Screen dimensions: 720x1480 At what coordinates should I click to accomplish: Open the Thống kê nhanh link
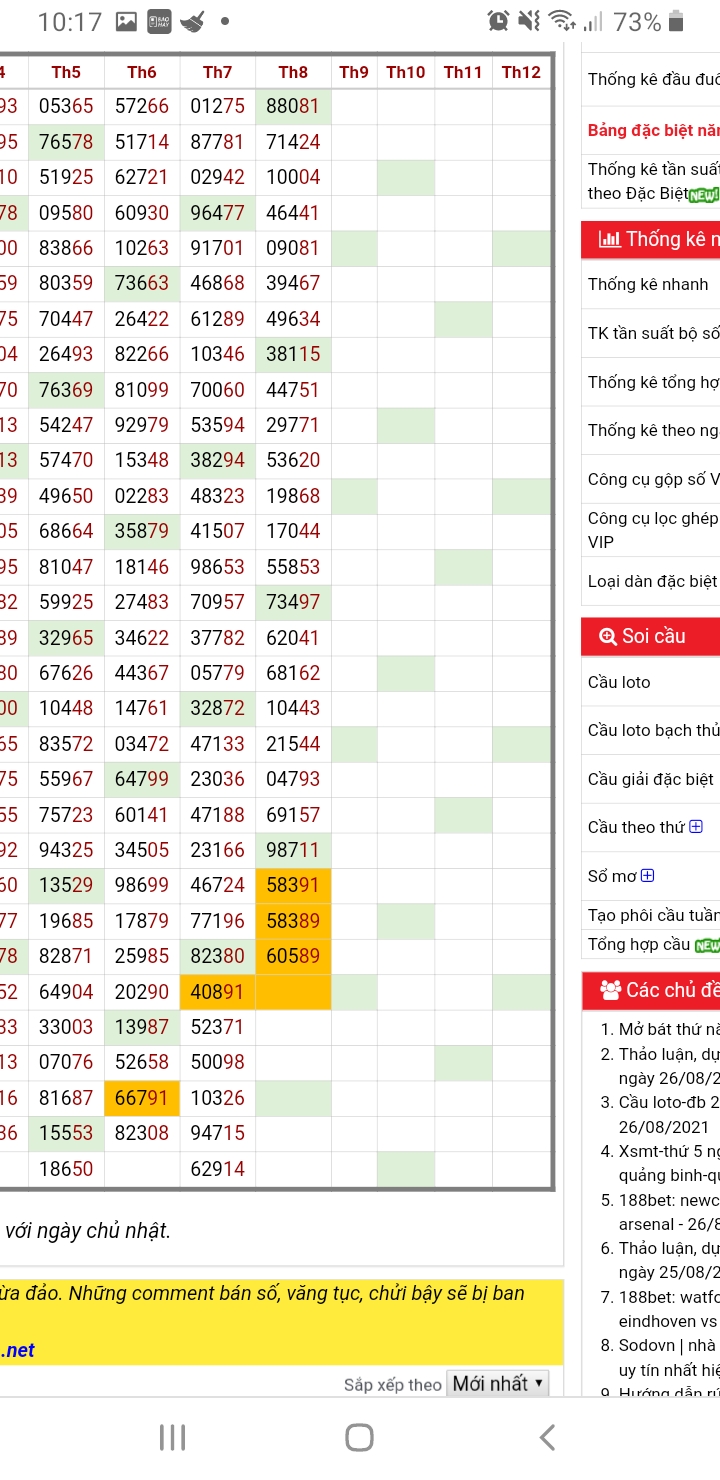tap(648, 284)
